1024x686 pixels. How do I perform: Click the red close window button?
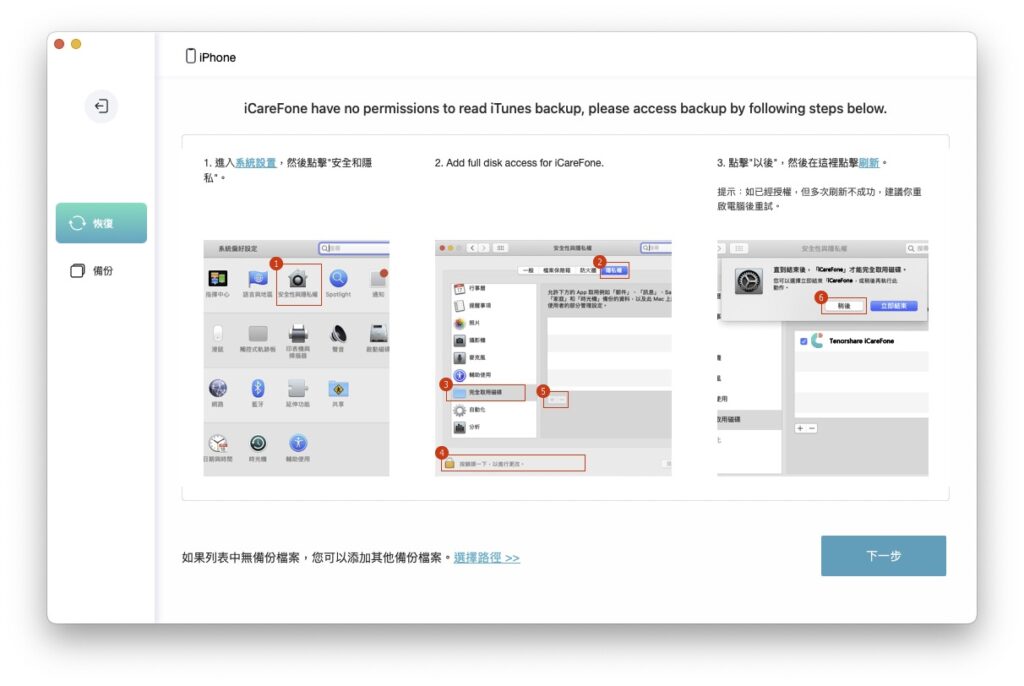pyautogui.click(x=59, y=44)
